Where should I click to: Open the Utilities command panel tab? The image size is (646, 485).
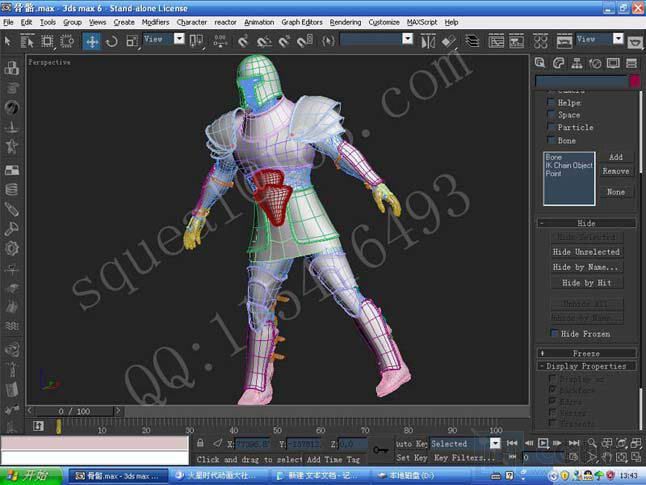[x=631, y=63]
